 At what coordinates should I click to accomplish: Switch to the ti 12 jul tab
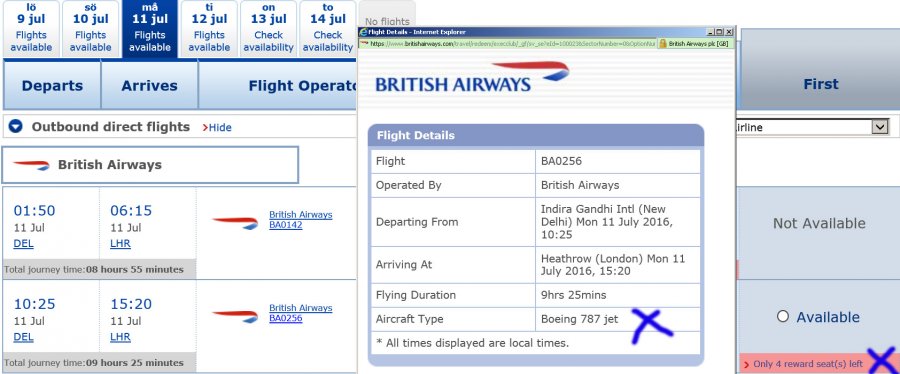coord(209,29)
